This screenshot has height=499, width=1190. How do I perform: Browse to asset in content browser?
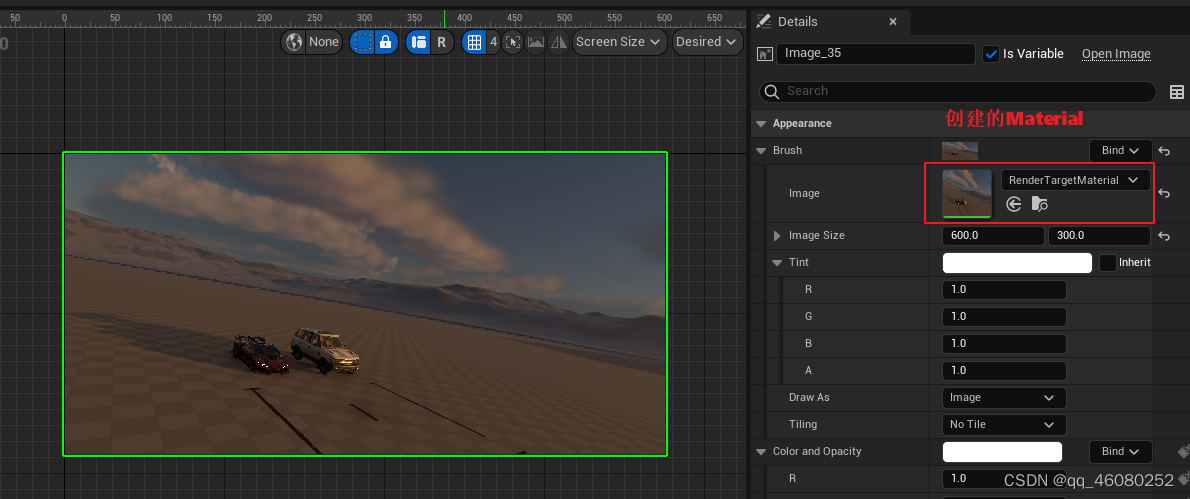pos(1040,203)
